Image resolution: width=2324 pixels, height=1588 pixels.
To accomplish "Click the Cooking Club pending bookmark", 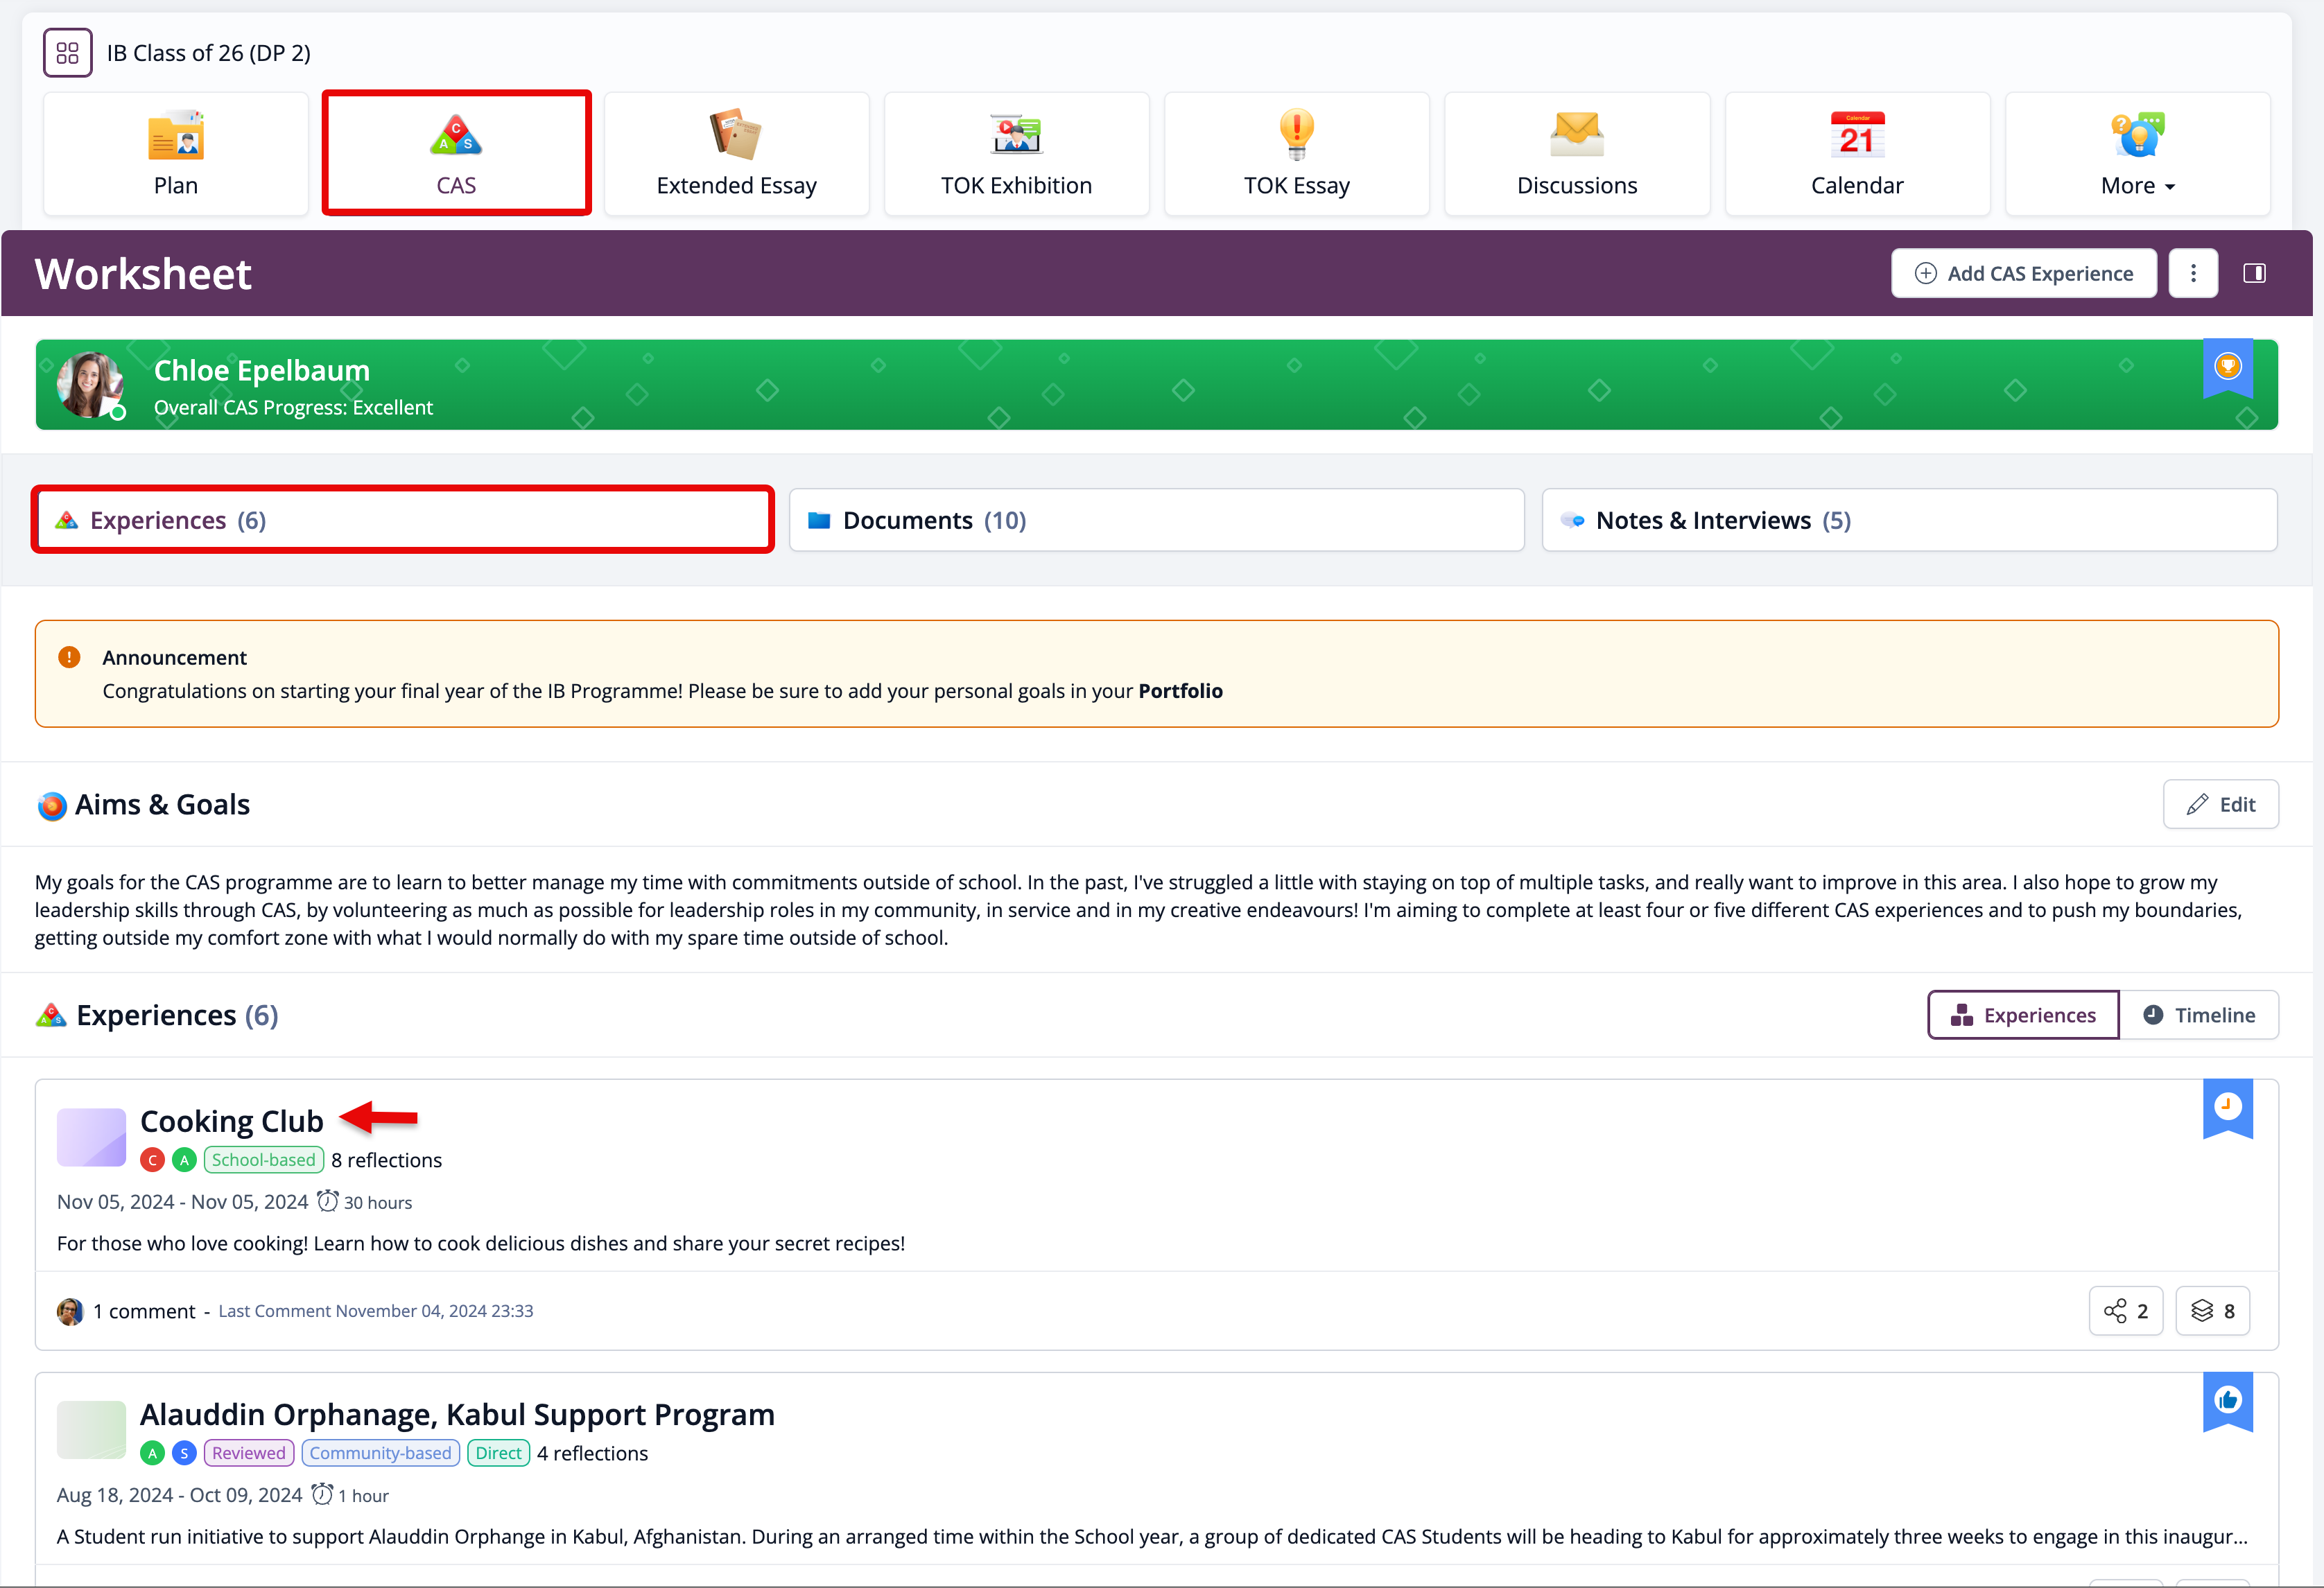I will 2227,1107.
